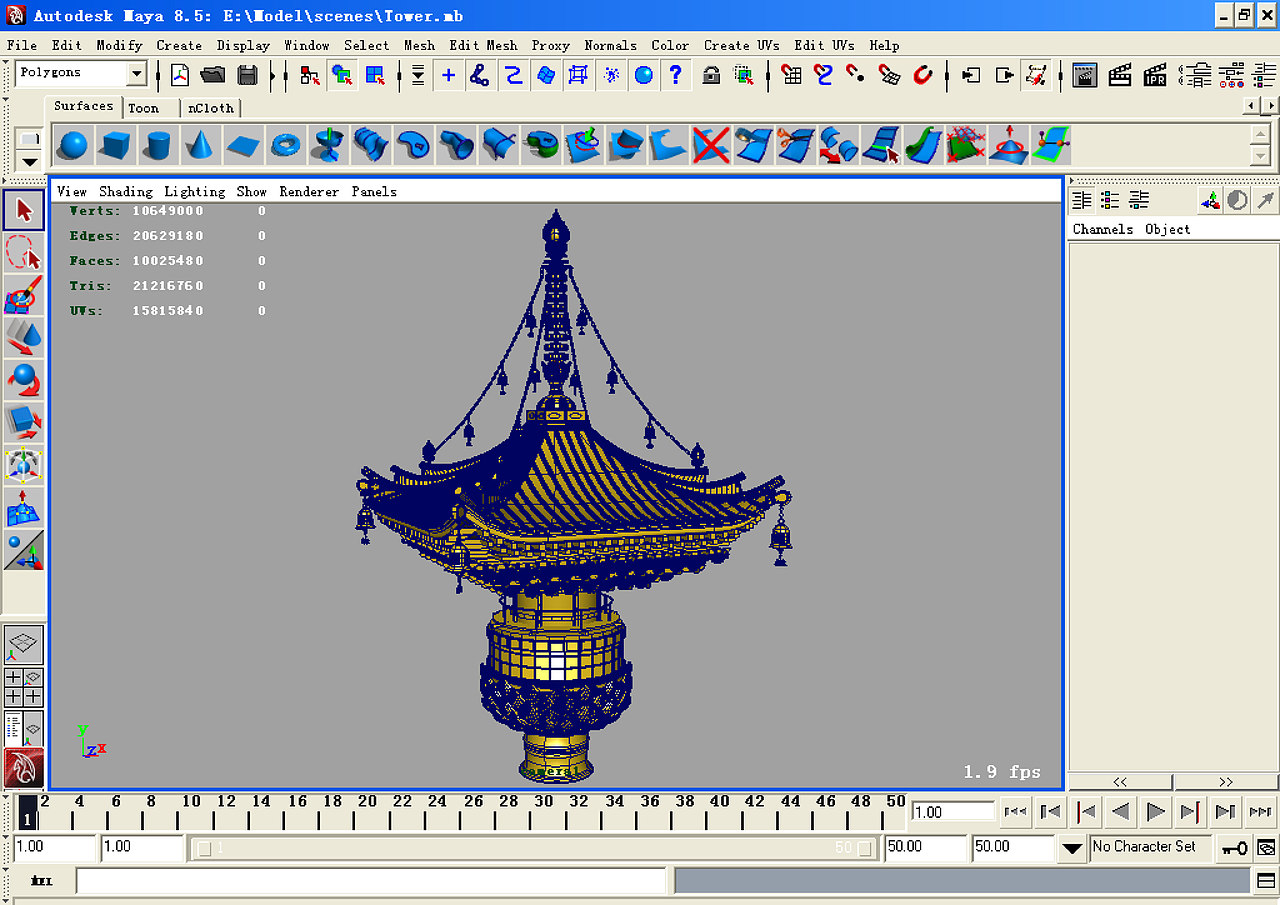Click the << layer panel button

pos(1120,782)
